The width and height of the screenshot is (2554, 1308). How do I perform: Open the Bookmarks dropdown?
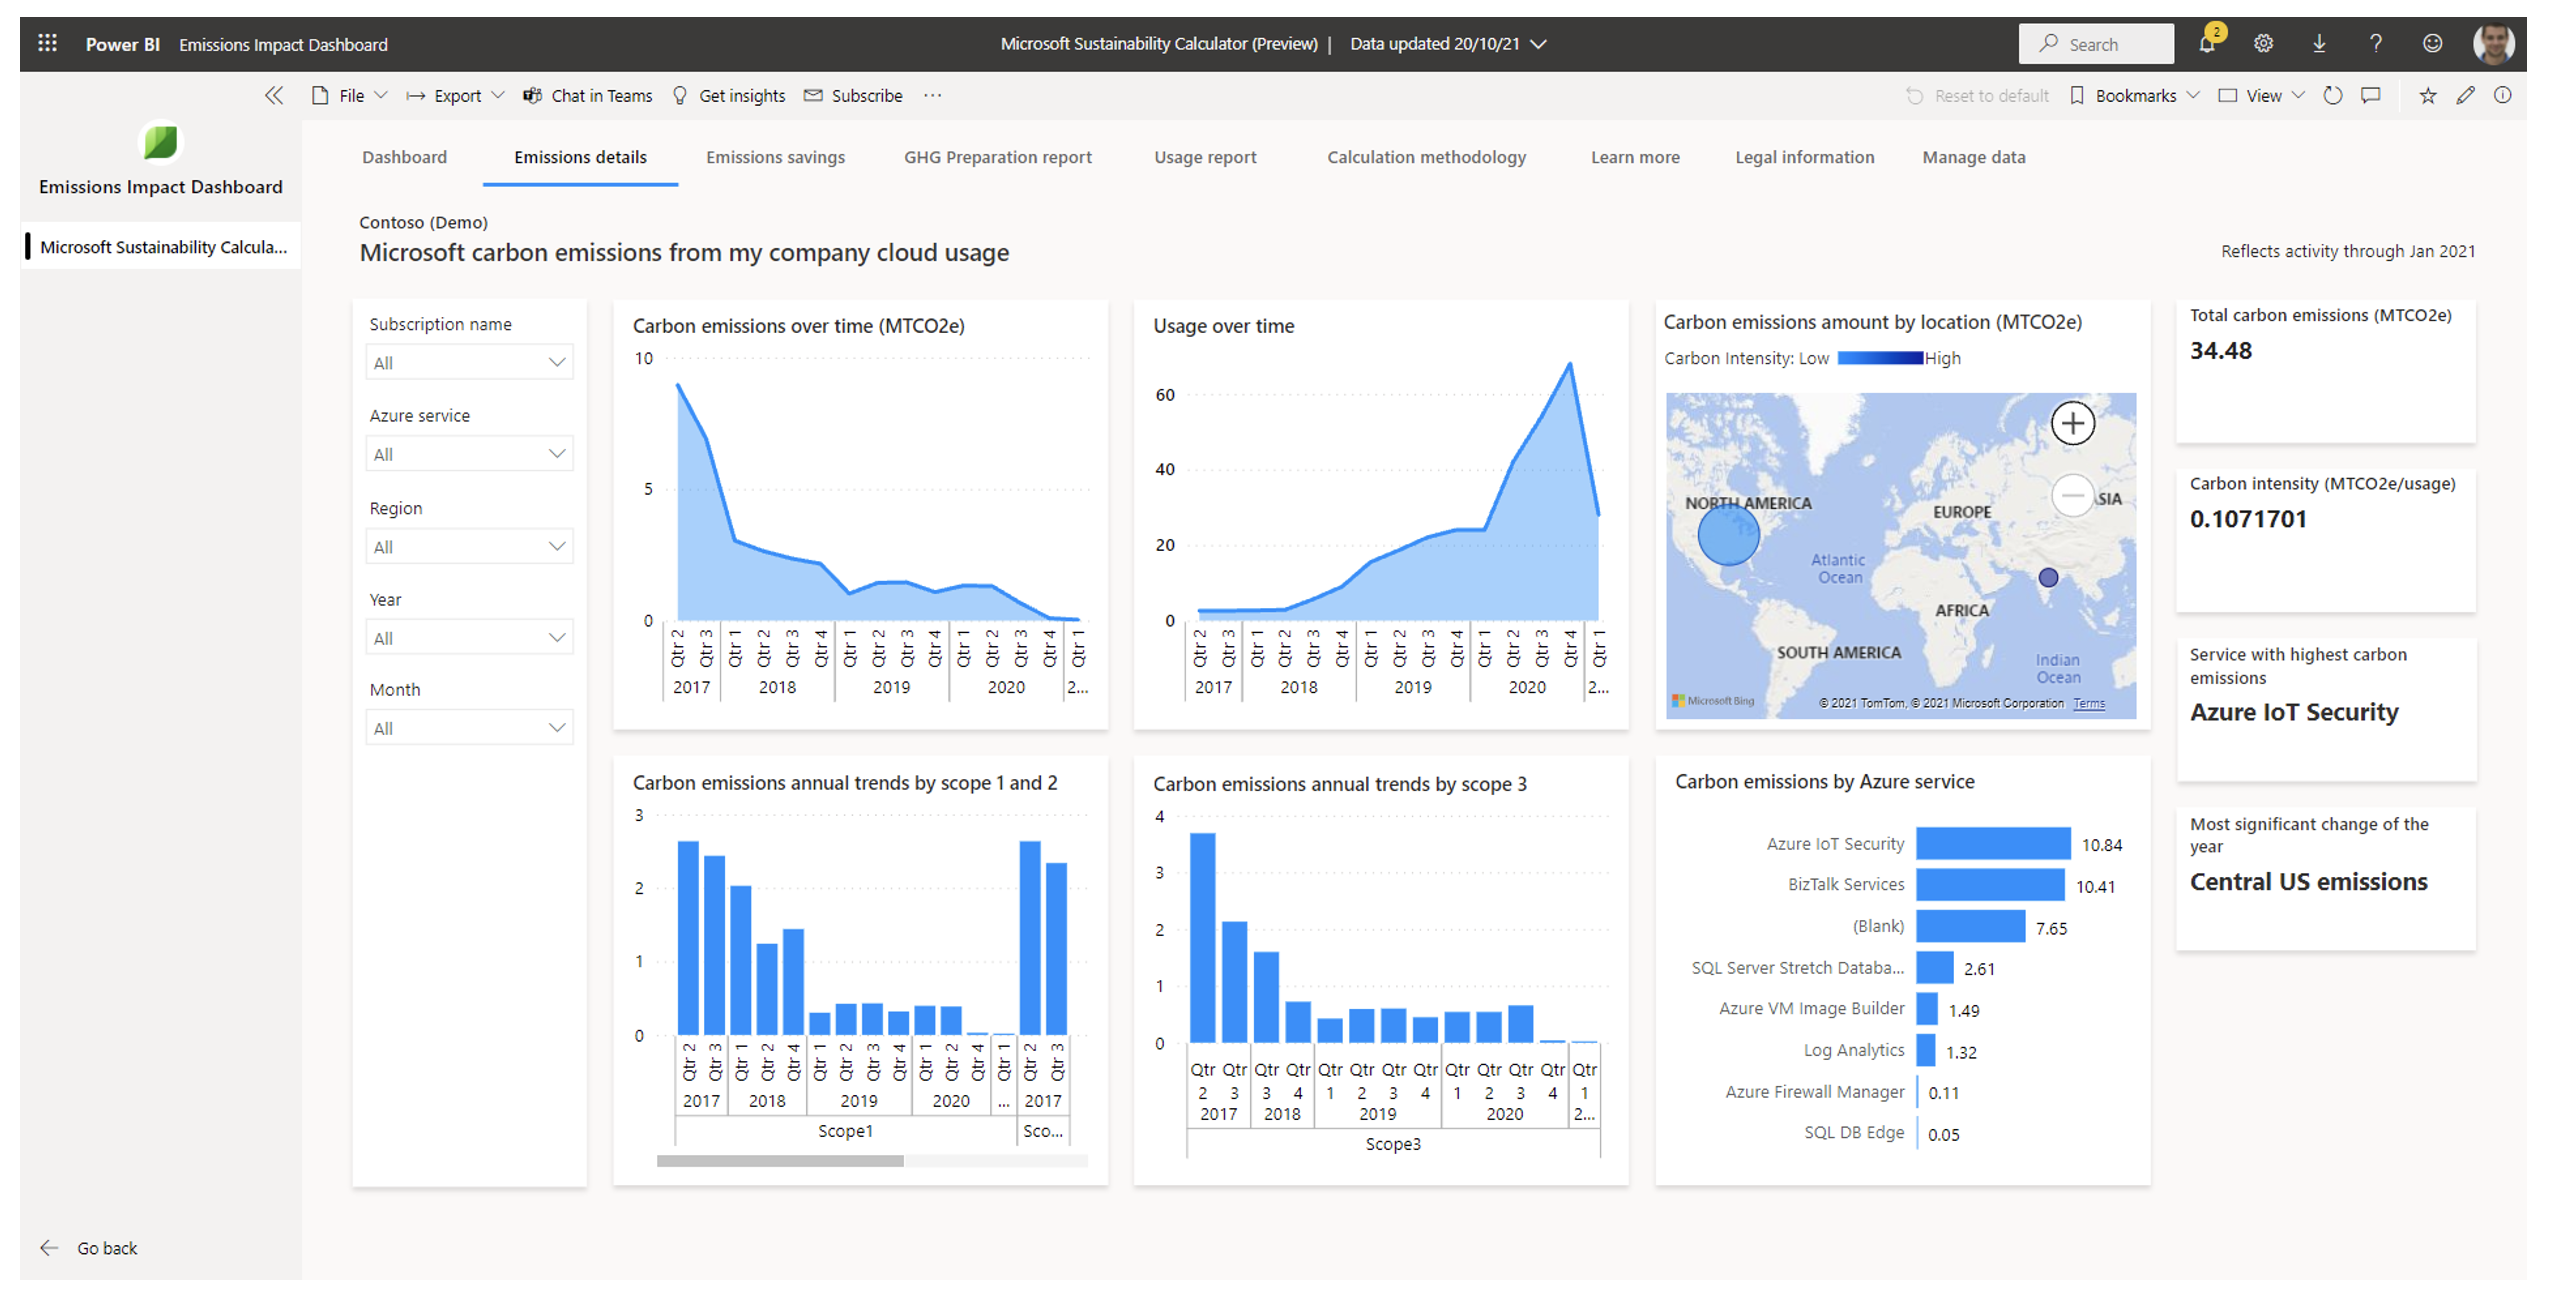2134,95
